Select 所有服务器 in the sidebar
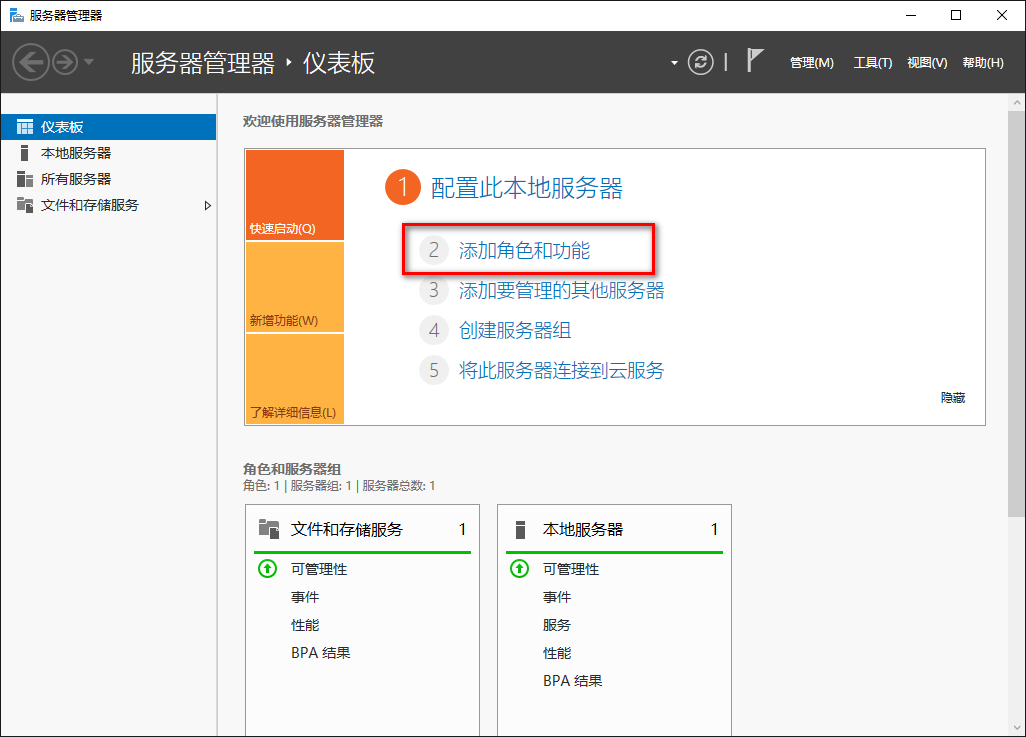The height and width of the screenshot is (737, 1026). (109, 179)
